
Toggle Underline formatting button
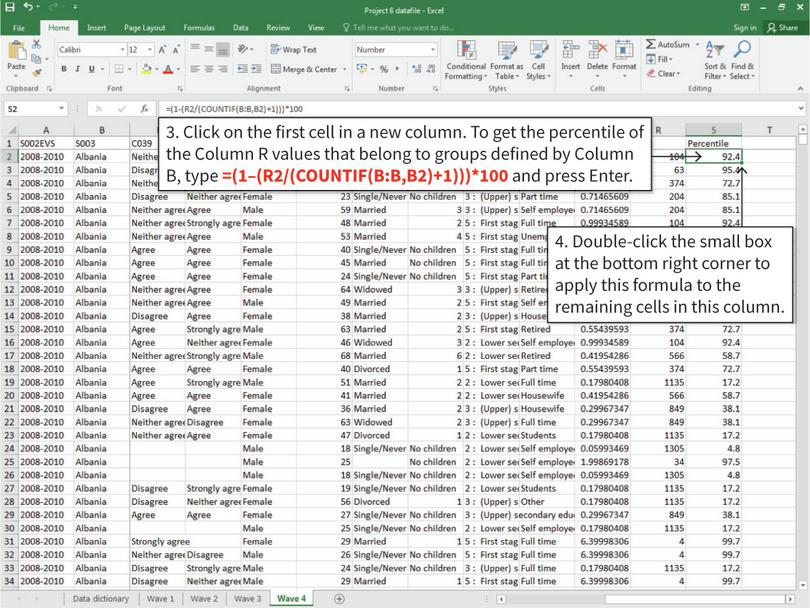click(x=91, y=69)
